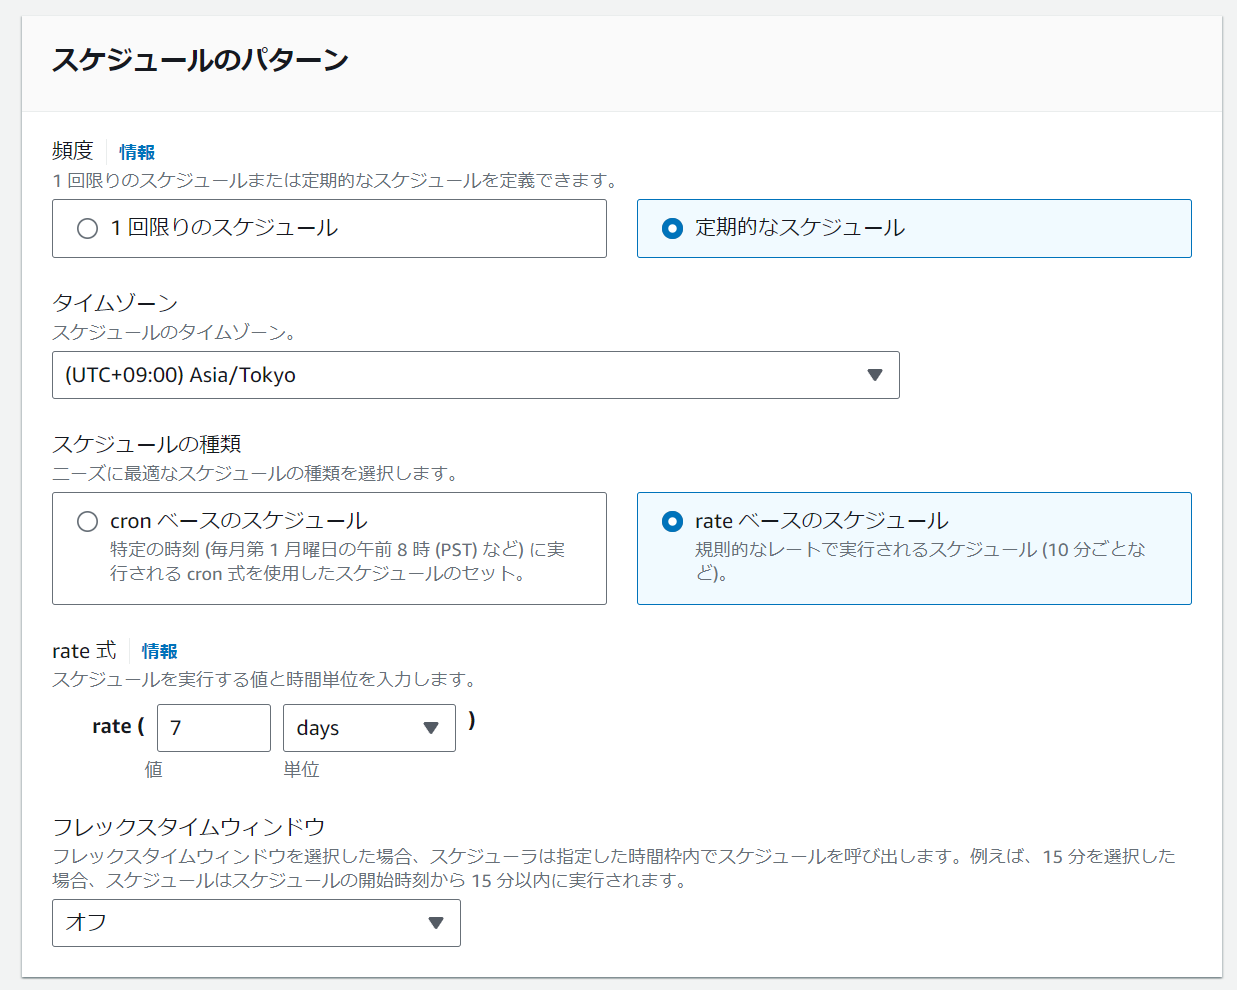The image size is (1237, 990).
Task: Select the rate ベースのスケジュール radio button
Action: pos(672,521)
